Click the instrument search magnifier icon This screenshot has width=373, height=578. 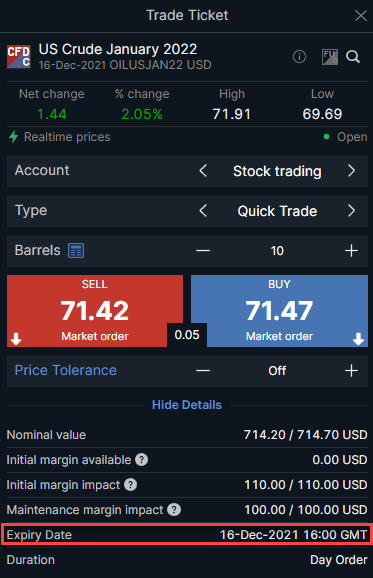(x=353, y=57)
